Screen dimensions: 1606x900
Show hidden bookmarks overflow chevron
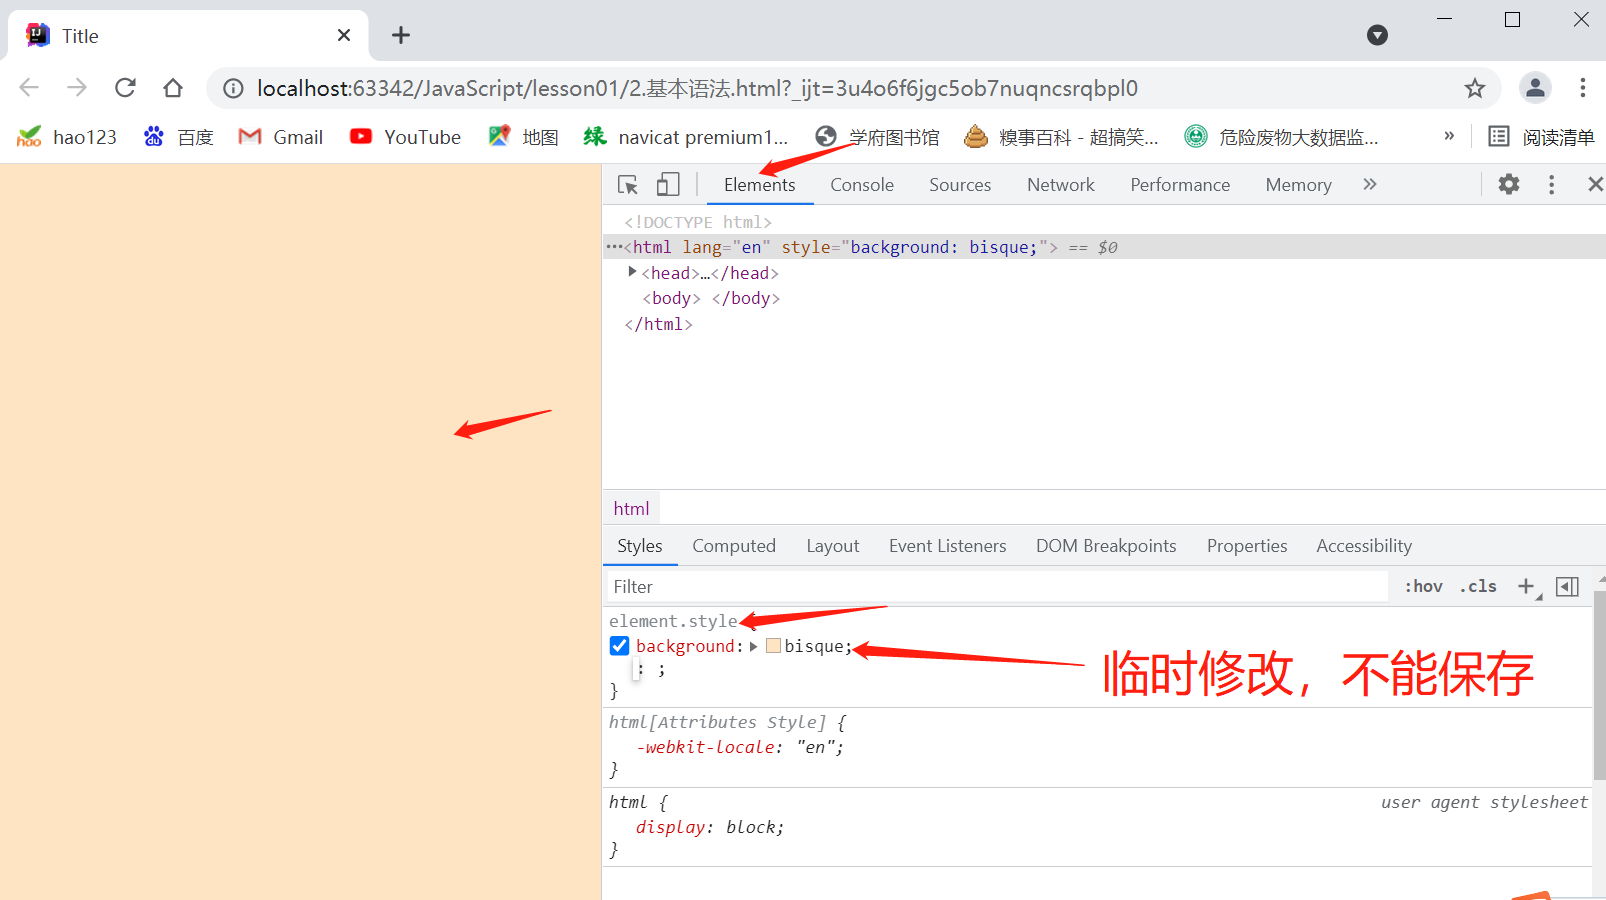pos(1449,136)
